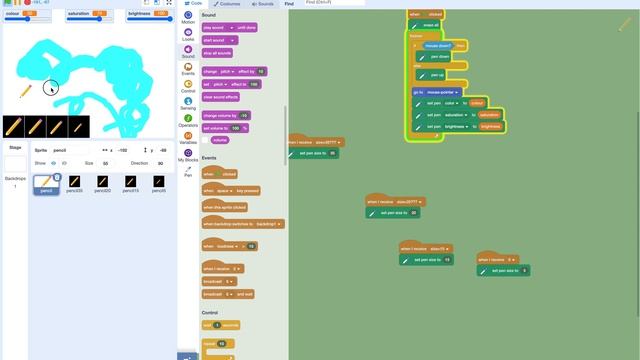This screenshot has height=360, width=640.
Task: Click the sprite x position field
Action: coord(123,150)
